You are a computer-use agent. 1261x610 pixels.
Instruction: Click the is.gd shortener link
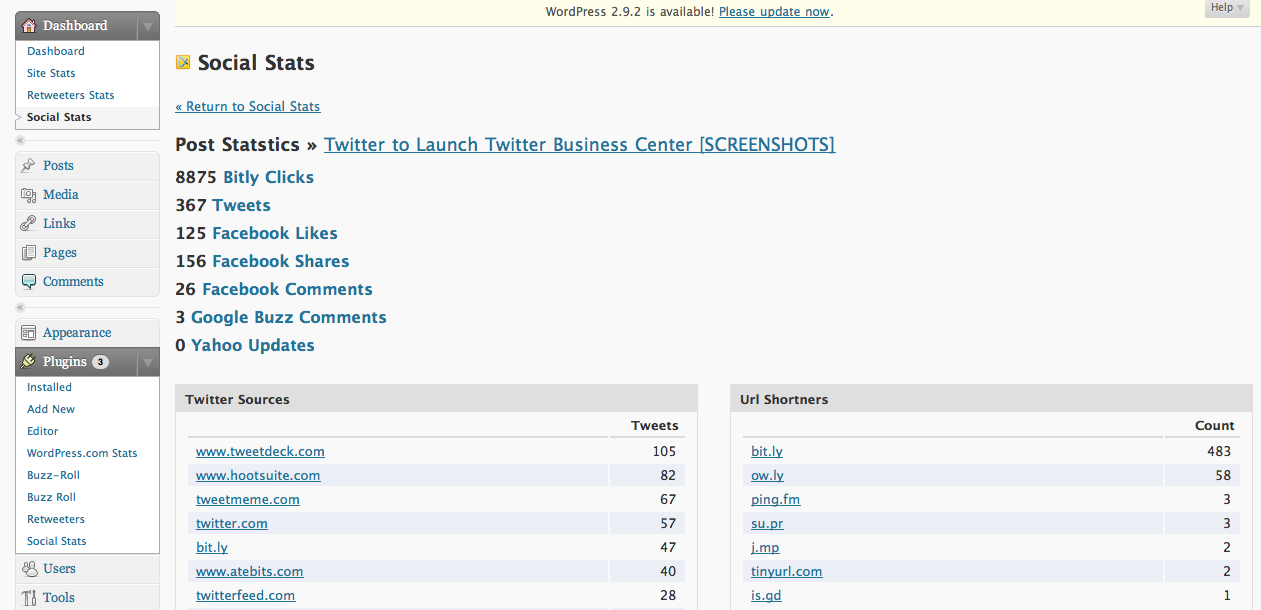tap(766, 595)
